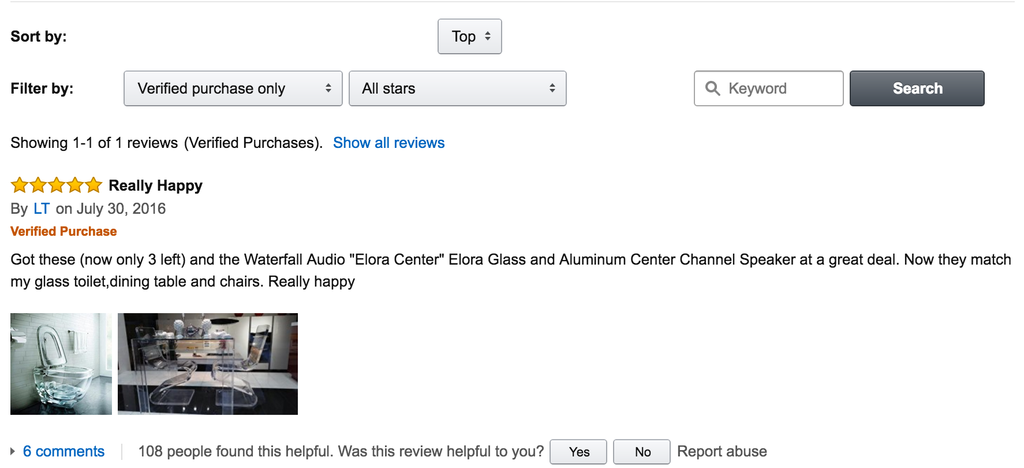Image resolution: width=1024 pixels, height=468 pixels.
Task: Expand the comments disclosure triangle
Action: [13, 452]
